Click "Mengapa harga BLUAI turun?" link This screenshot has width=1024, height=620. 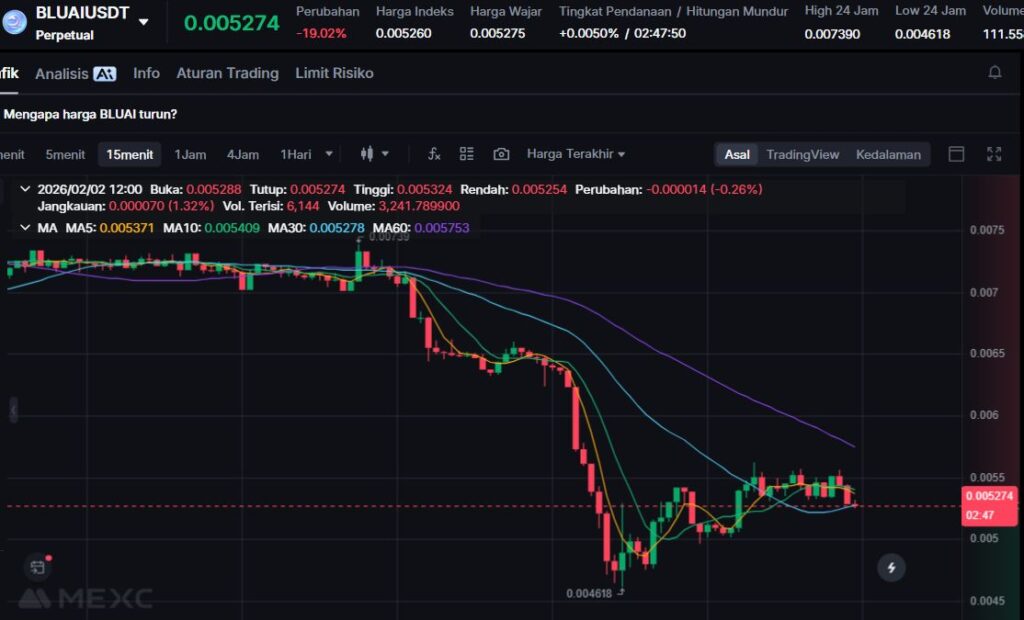click(90, 114)
